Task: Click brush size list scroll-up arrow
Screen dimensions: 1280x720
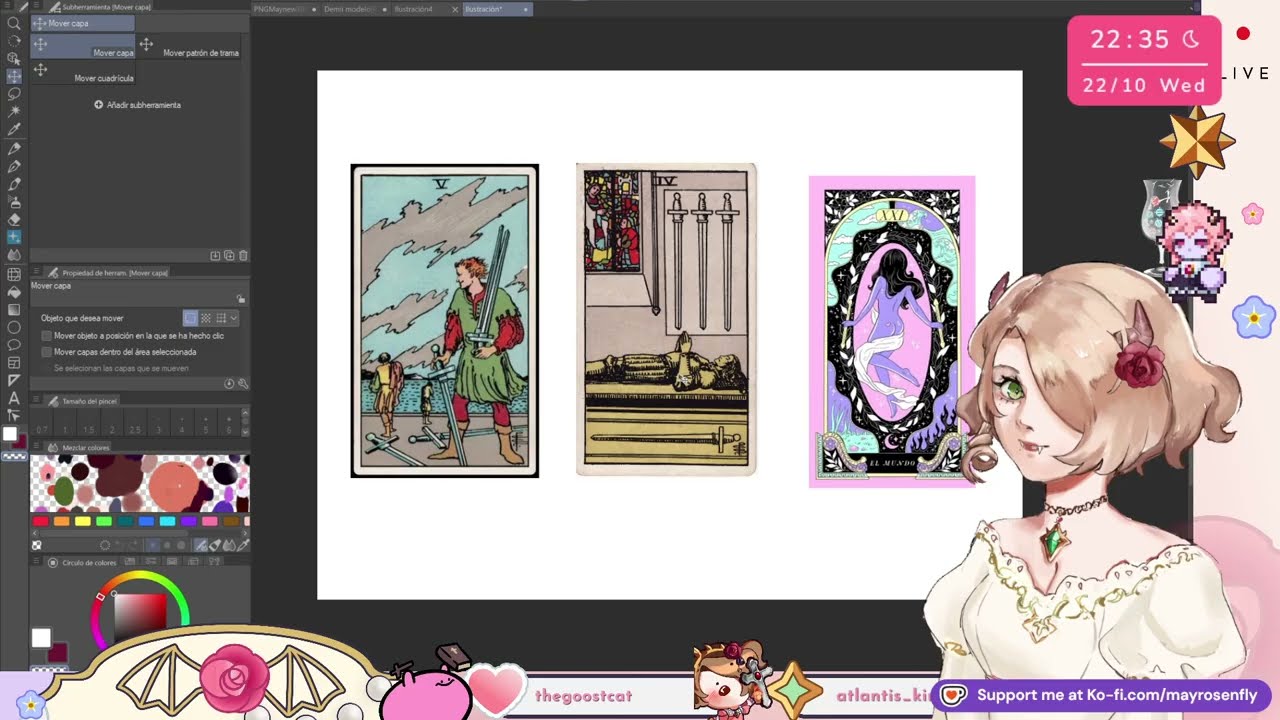Action: pos(245,413)
